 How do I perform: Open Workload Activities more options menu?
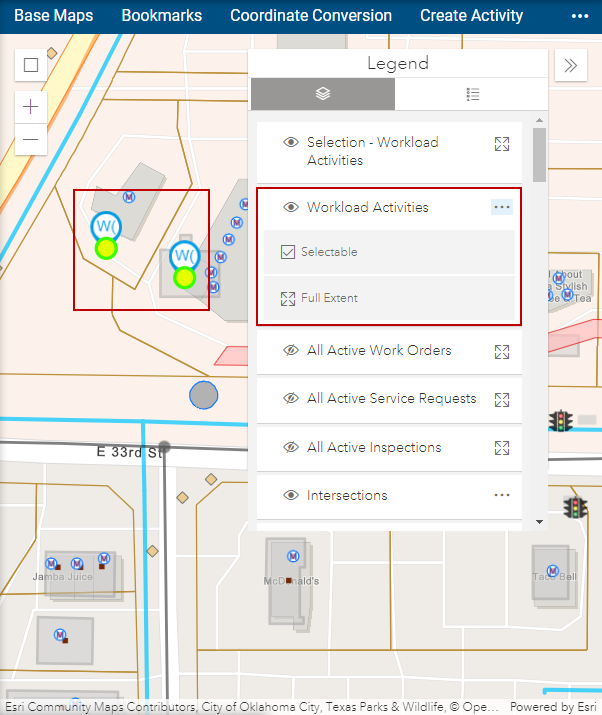(x=502, y=207)
